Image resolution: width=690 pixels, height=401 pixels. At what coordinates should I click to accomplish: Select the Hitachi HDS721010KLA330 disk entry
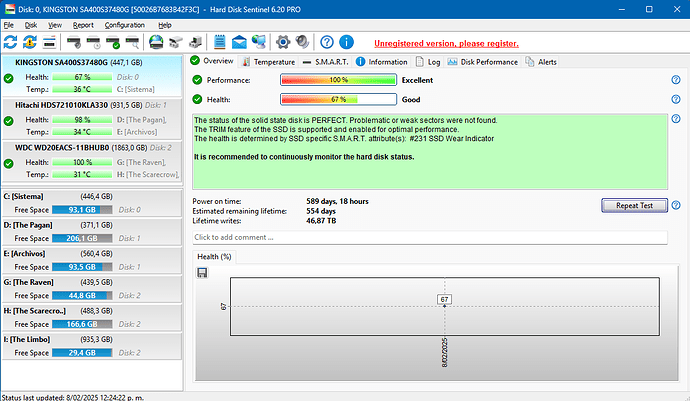(x=92, y=118)
